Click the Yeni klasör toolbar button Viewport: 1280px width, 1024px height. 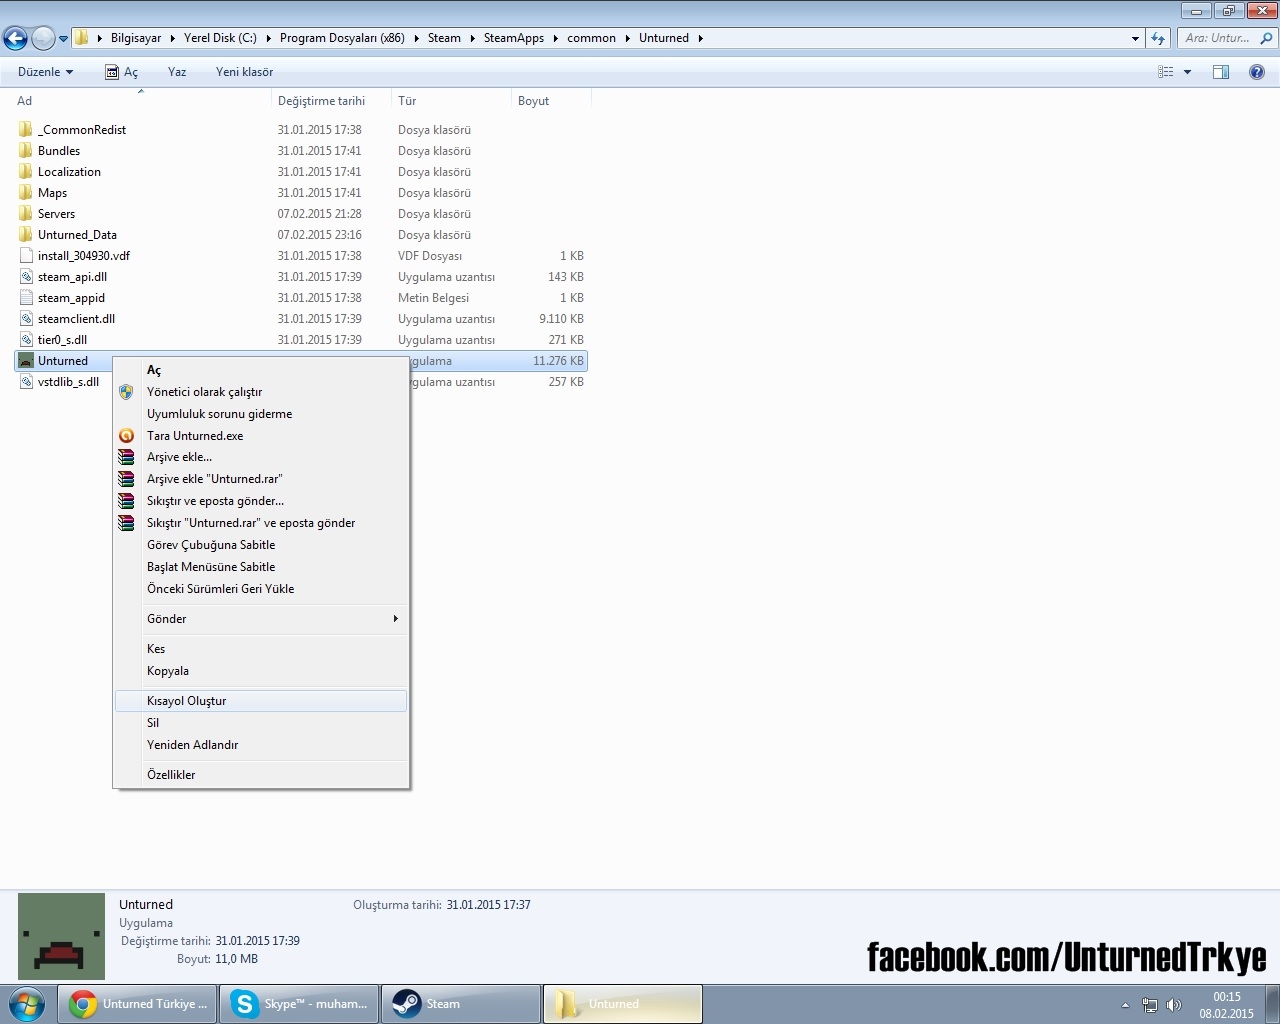click(x=244, y=72)
